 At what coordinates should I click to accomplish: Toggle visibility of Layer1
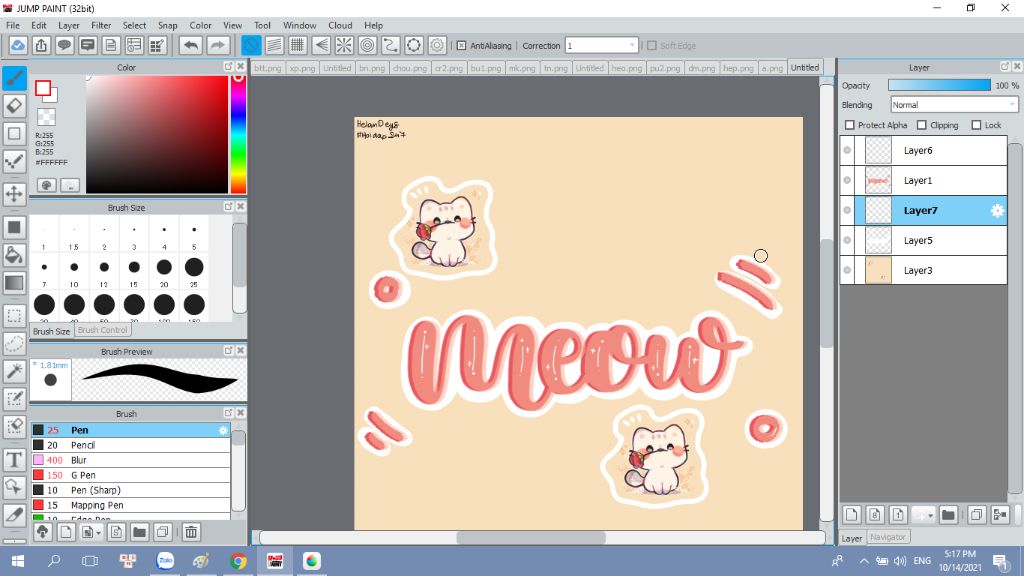[x=847, y=180]
